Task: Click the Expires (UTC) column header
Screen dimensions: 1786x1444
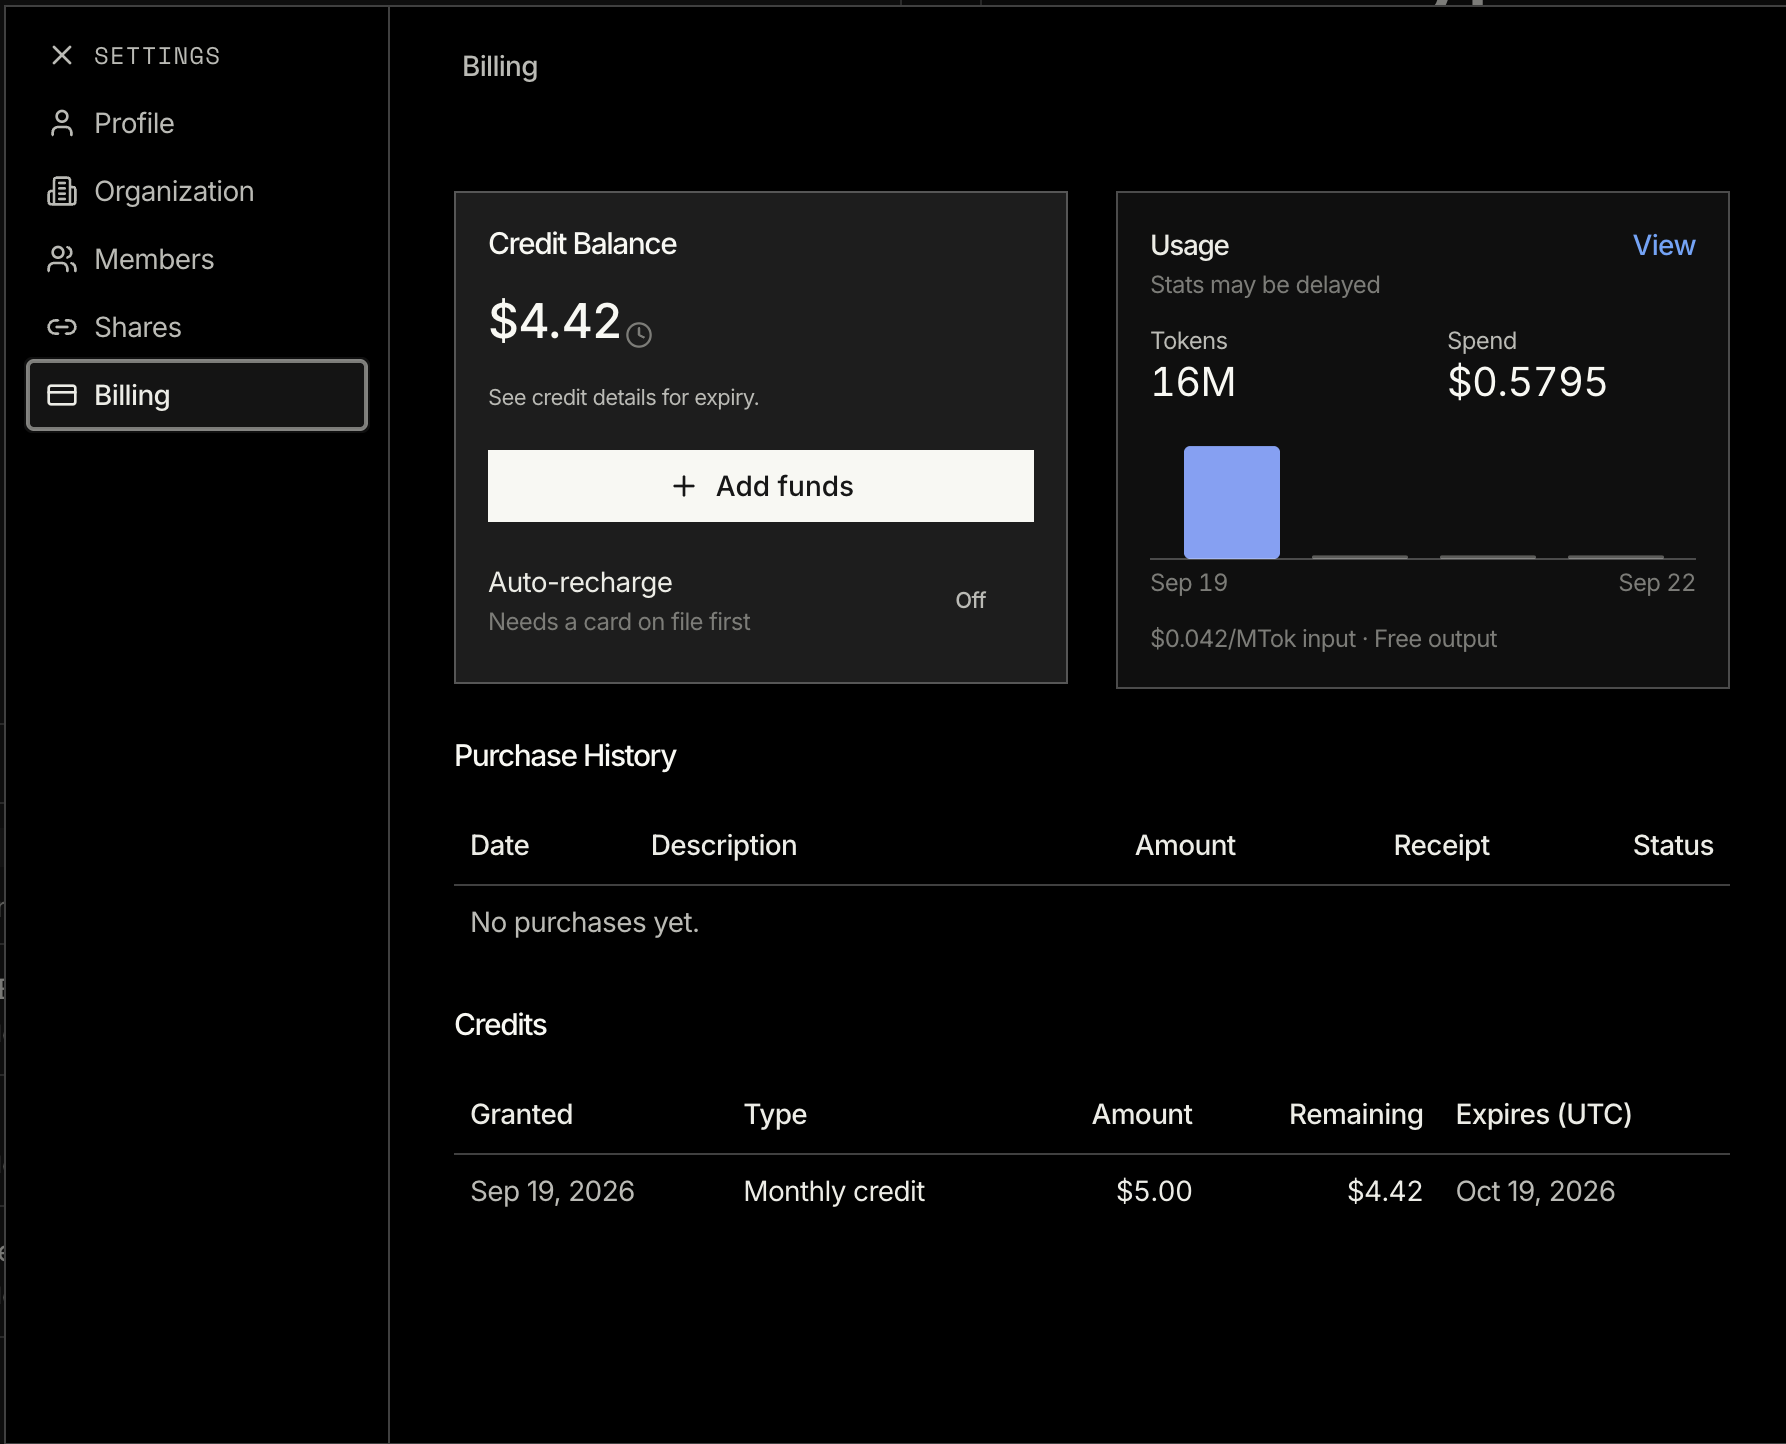Action: (x=1544, y=1114)
